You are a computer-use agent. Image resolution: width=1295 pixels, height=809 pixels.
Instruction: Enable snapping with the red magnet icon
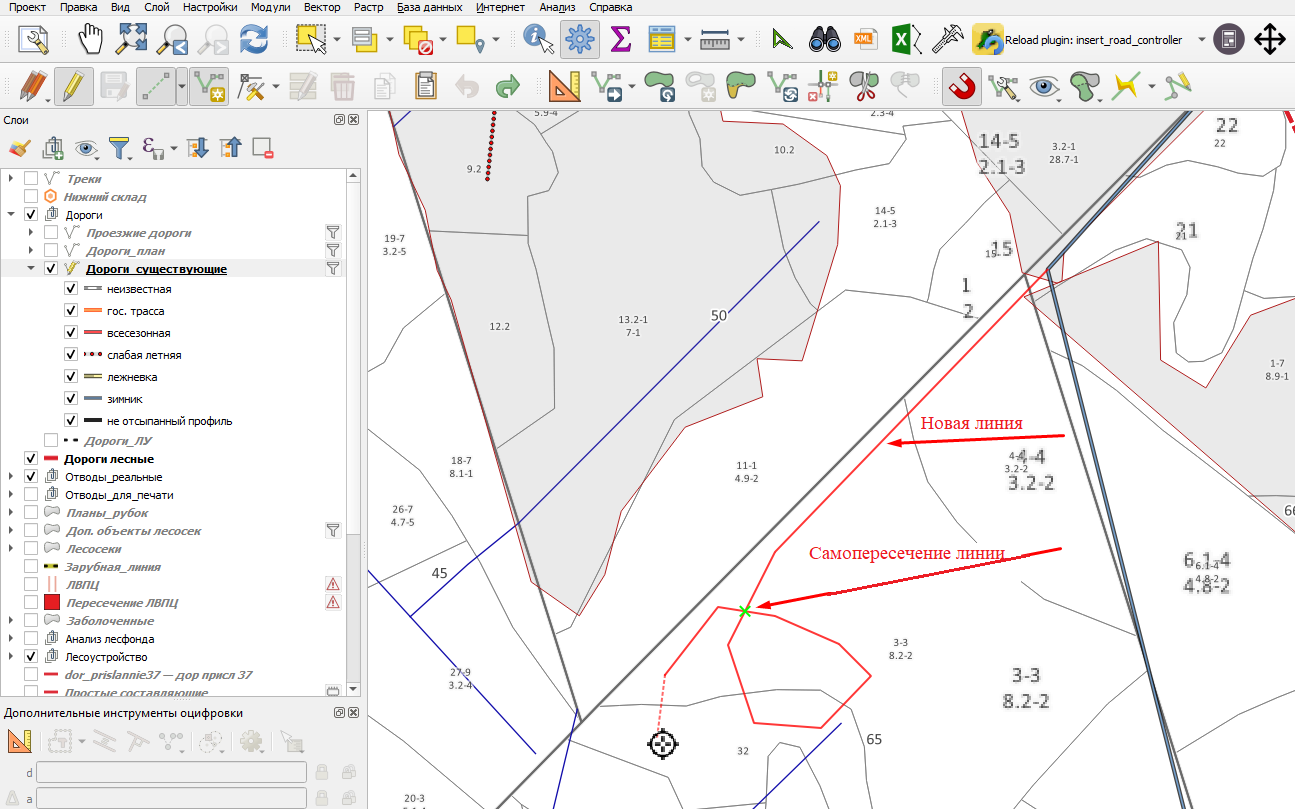coord(961,87)
